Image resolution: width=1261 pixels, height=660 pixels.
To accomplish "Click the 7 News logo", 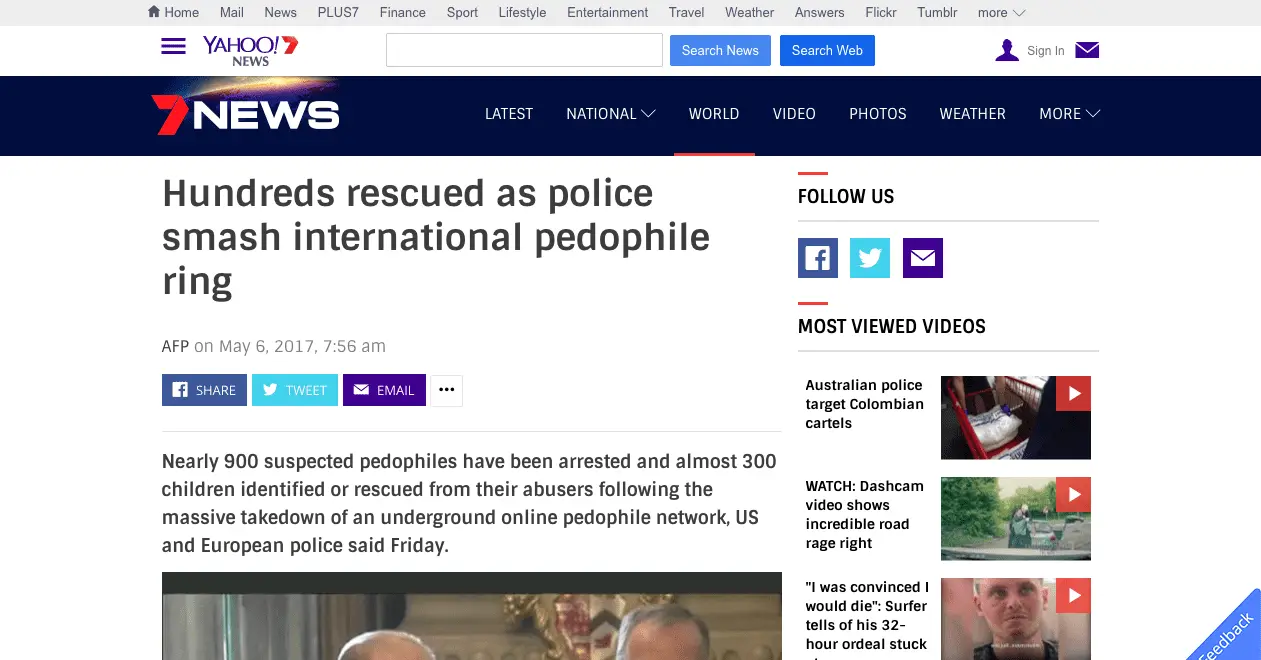I will 246,114.
